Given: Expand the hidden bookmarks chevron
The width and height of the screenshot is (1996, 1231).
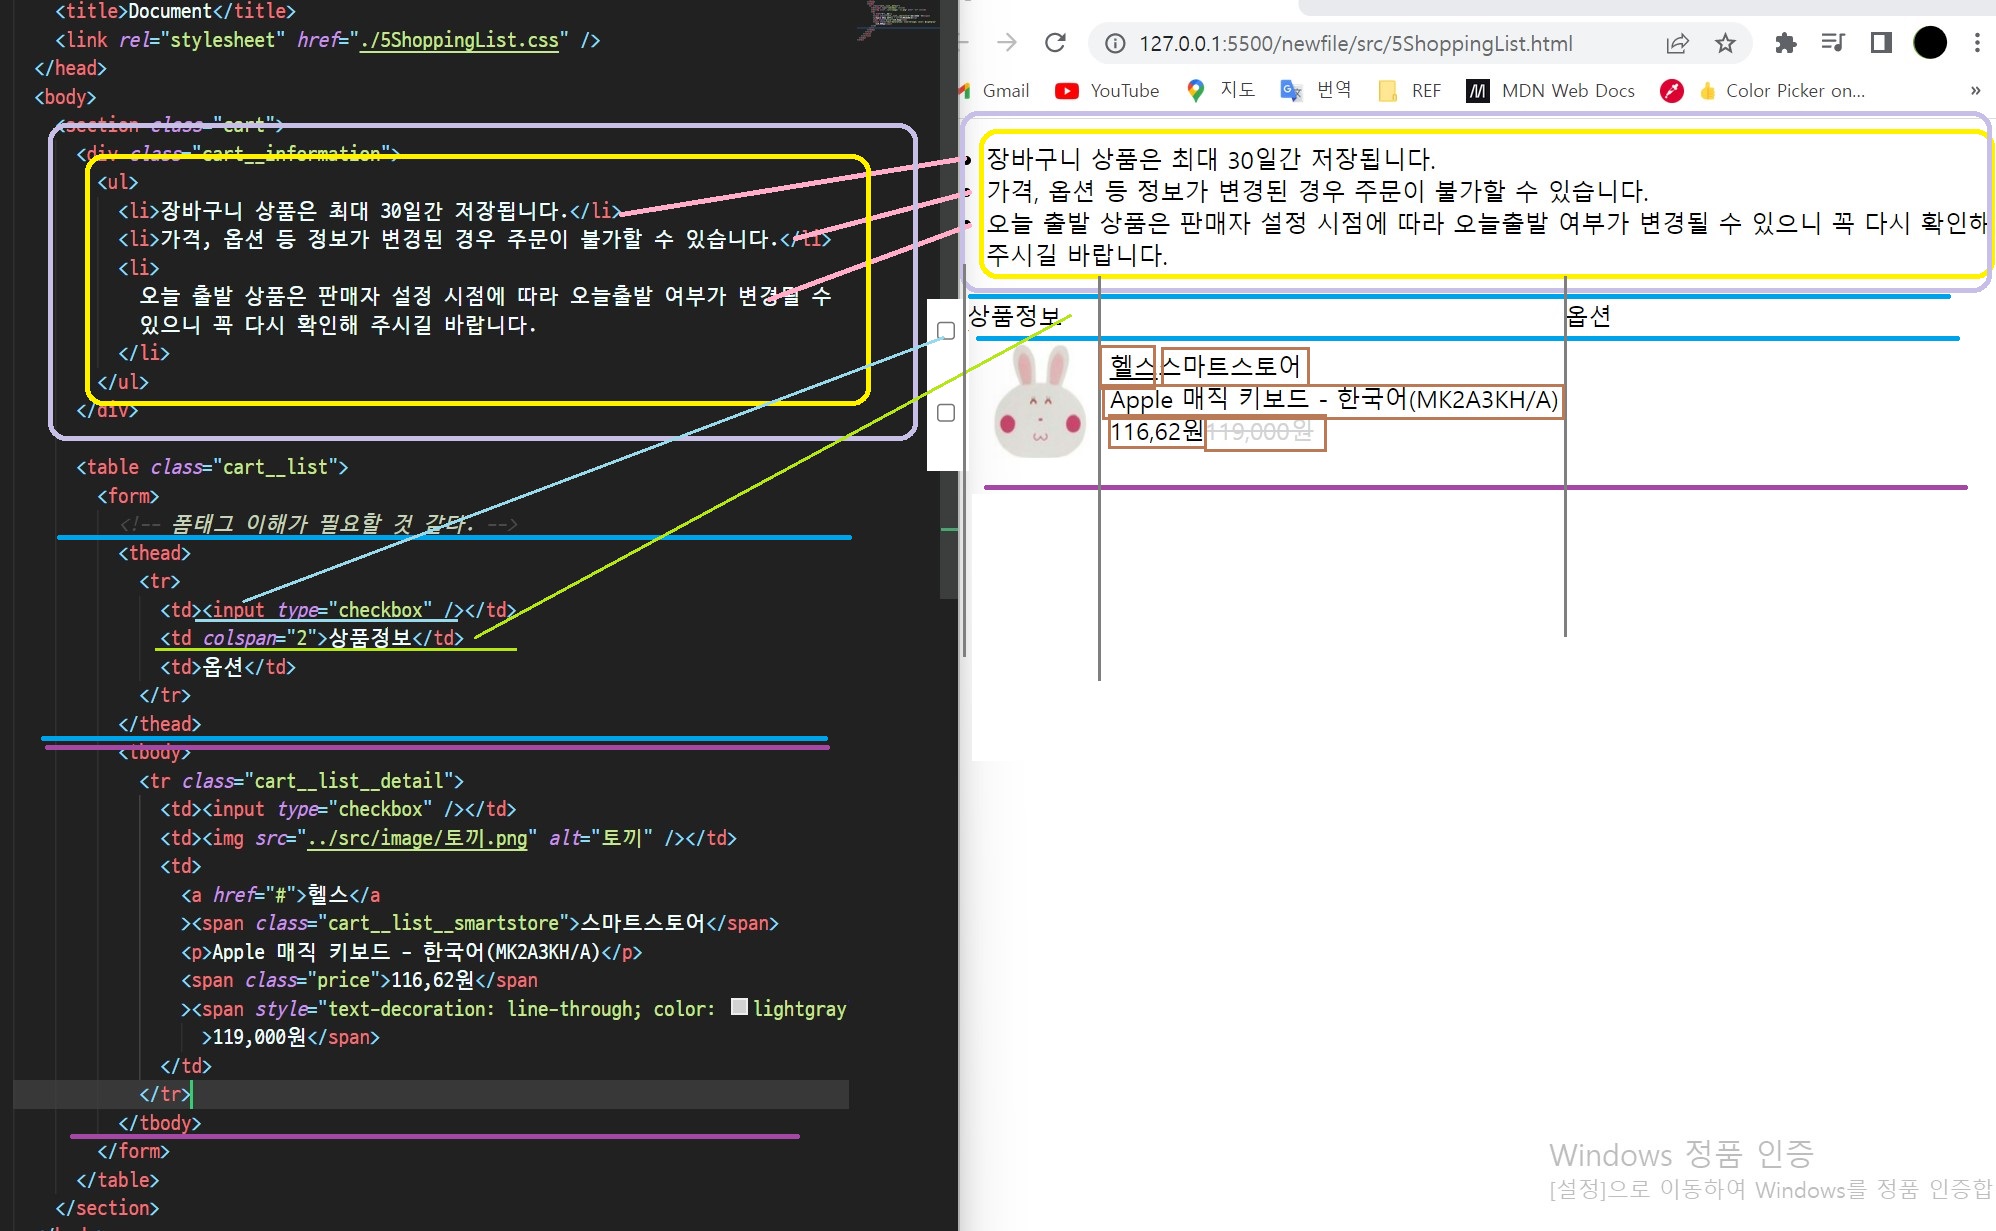Looking at the screenshot, I should pyautogui.click(x=1975, y=91).
